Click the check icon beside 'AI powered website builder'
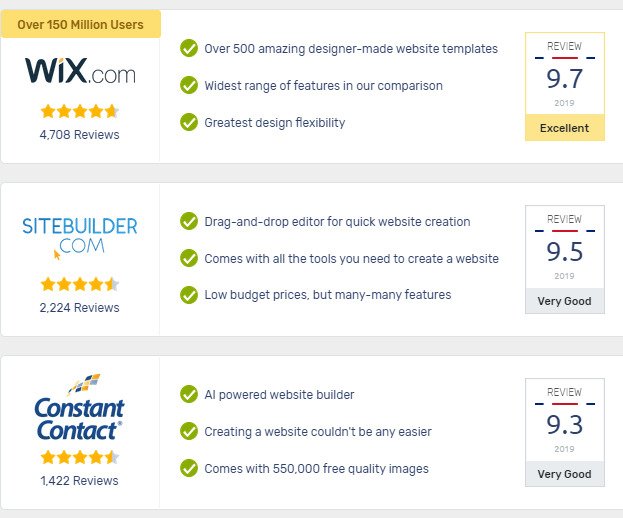Image resolution: width=623 pixels, height=518 pixels. [x=189, y=394]
